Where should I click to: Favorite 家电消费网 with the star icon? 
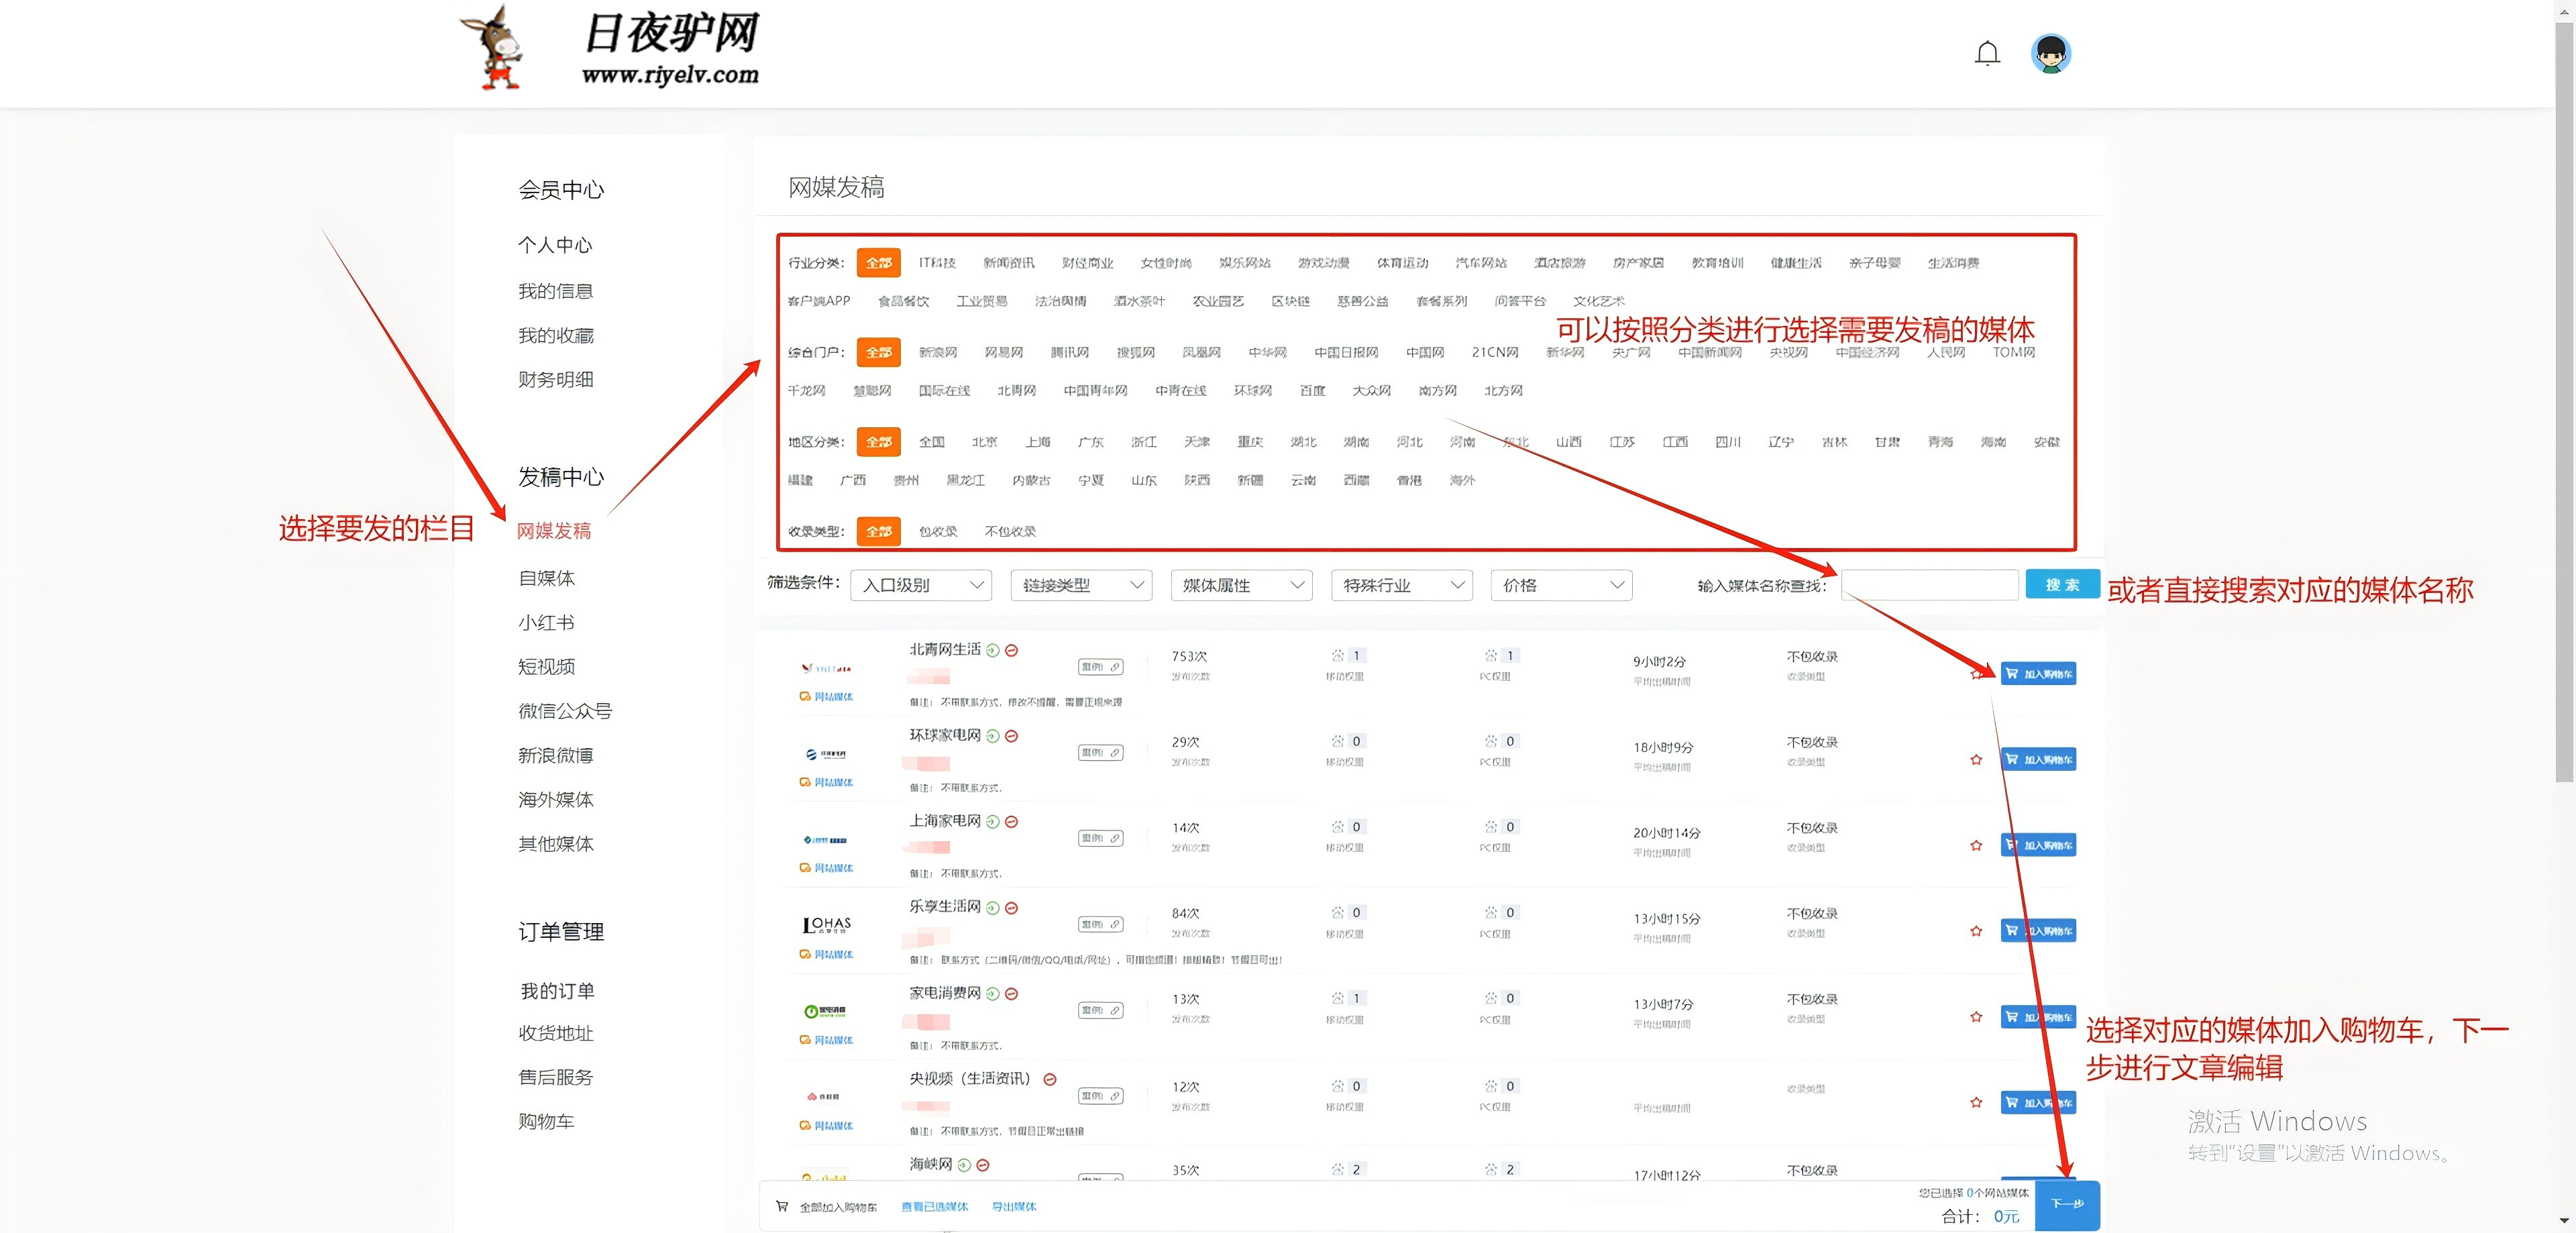tap(1976, 1017)
